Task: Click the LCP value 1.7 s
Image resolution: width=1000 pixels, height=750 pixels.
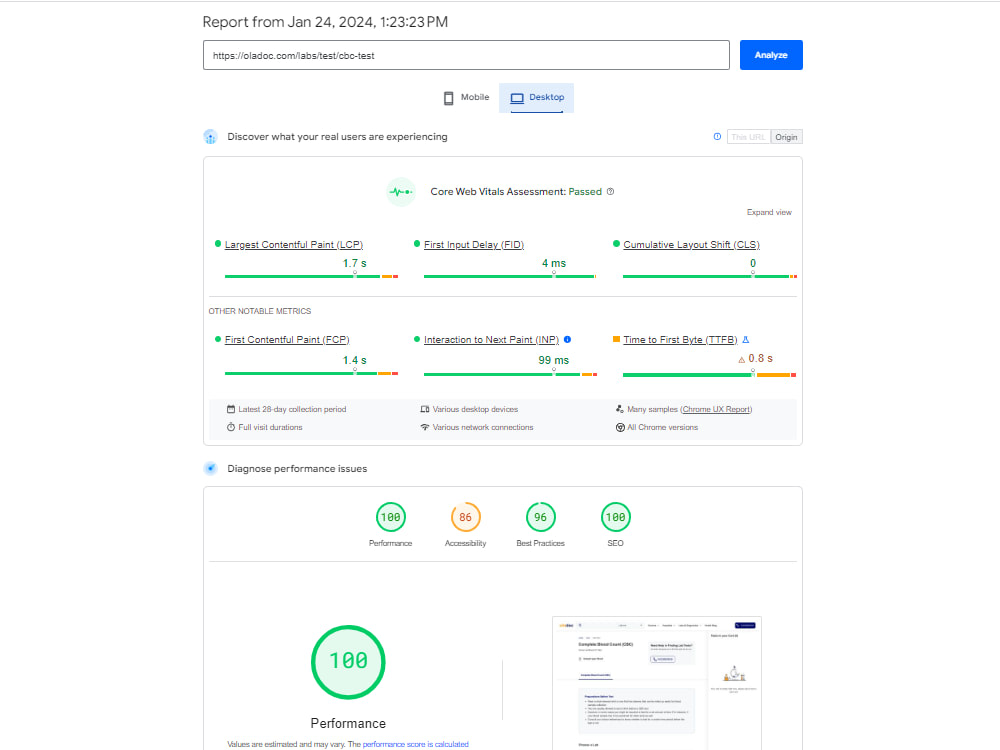Action: pyautogui.click(x=355, y=263)
